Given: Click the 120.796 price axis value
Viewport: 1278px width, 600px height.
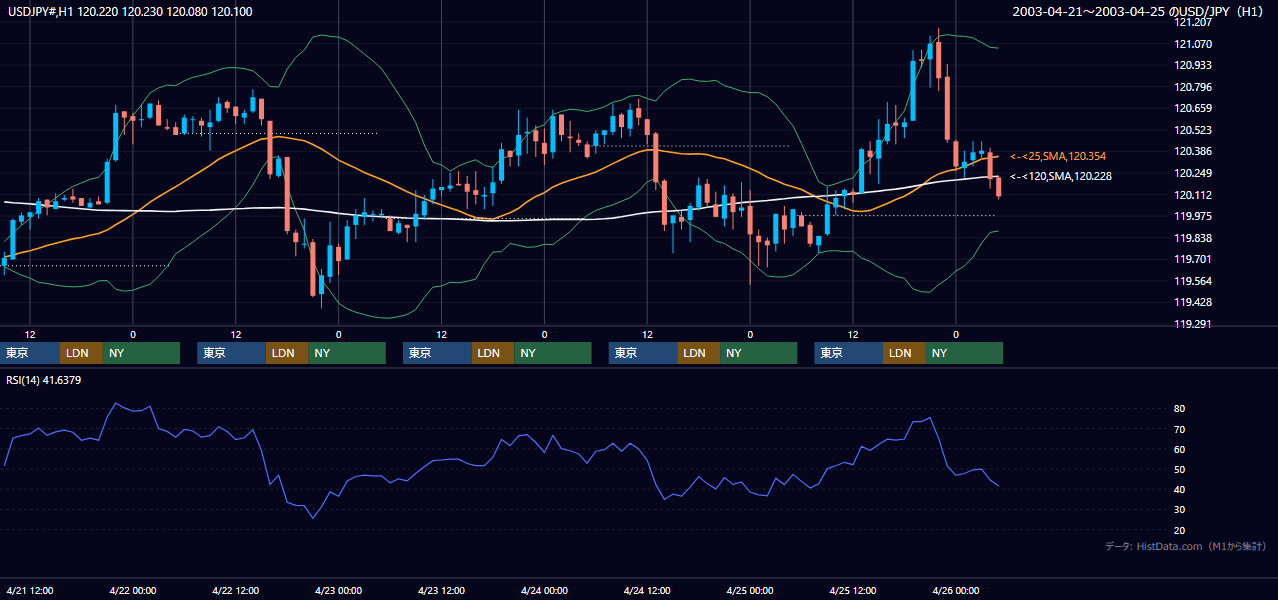Looking at the screenshot, I should click(1193, 87).
